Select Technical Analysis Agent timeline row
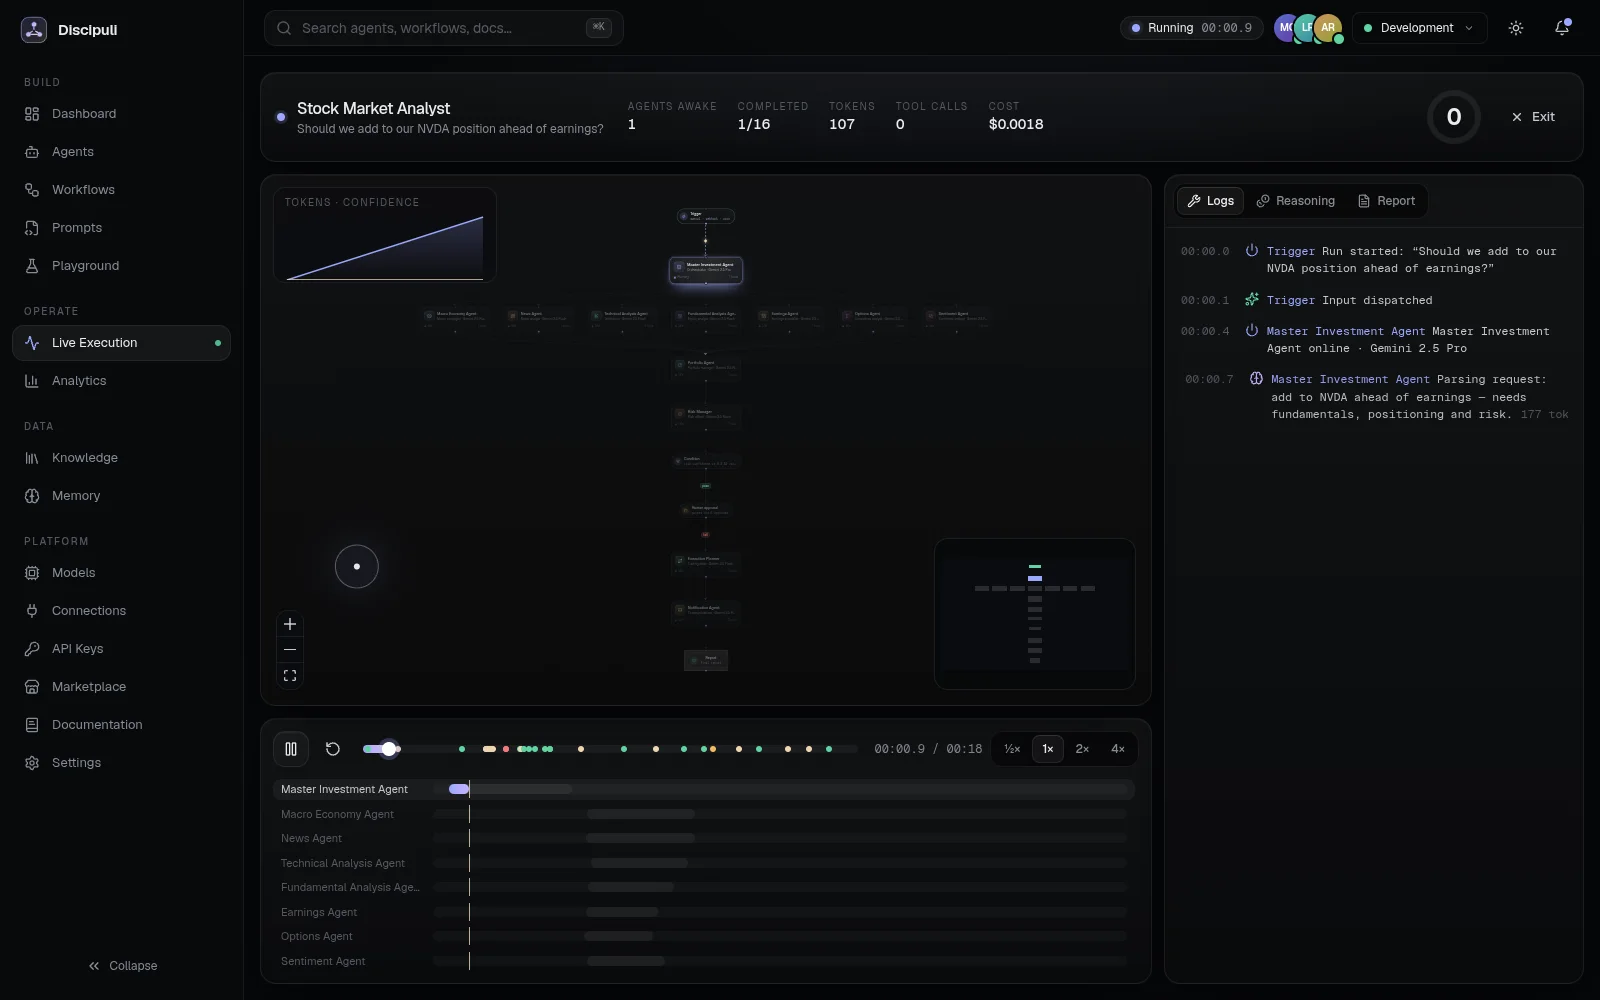 [x=703, y=864]
